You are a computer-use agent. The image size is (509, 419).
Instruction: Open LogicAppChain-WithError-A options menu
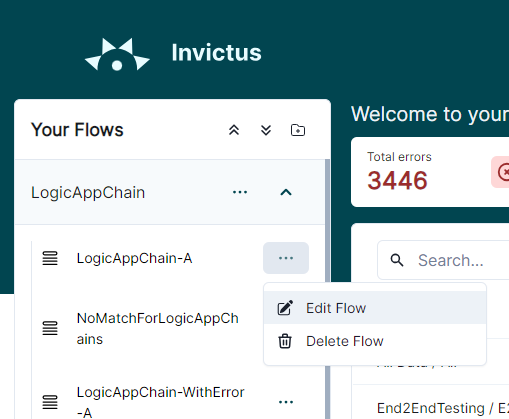[286, 402]
